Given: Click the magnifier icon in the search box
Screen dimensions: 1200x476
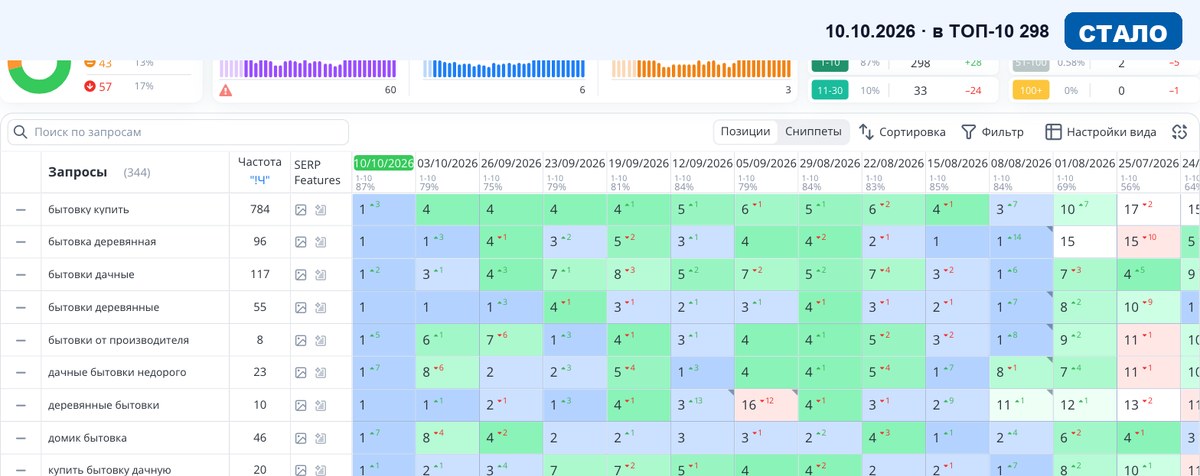Looking at the screenshot, I should tap(20, 132).
